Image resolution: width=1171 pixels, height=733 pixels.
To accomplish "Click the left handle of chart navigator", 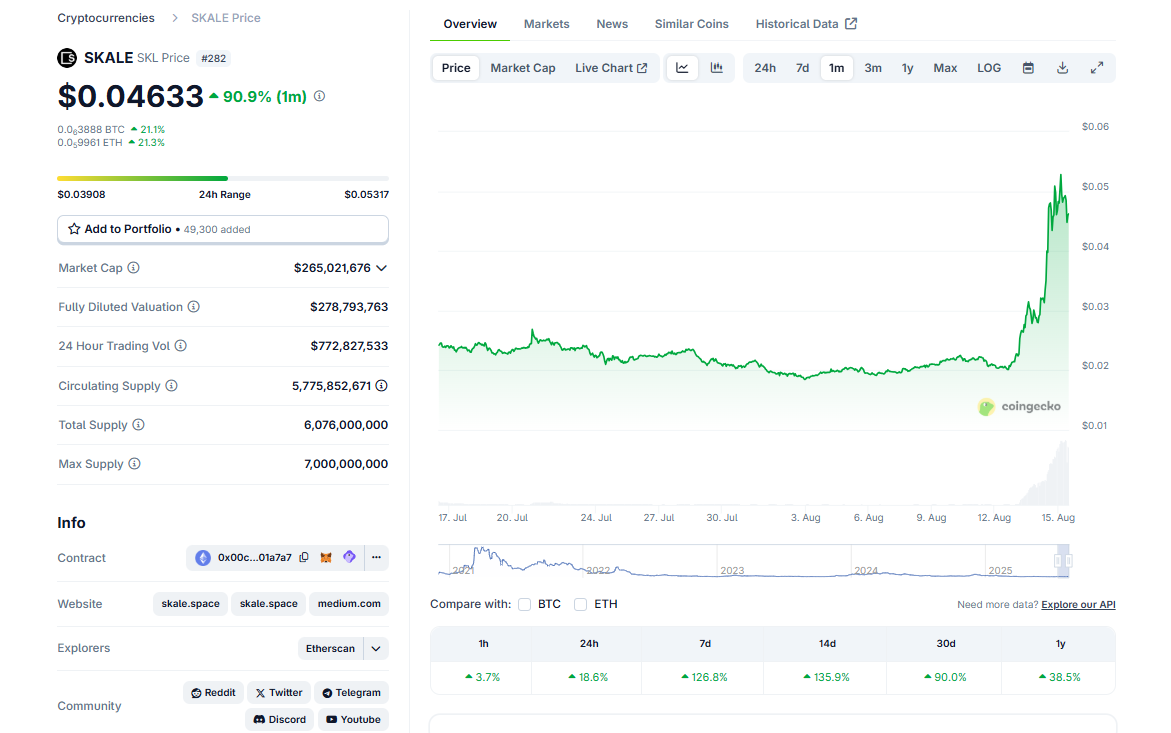I will (1057, 561).
